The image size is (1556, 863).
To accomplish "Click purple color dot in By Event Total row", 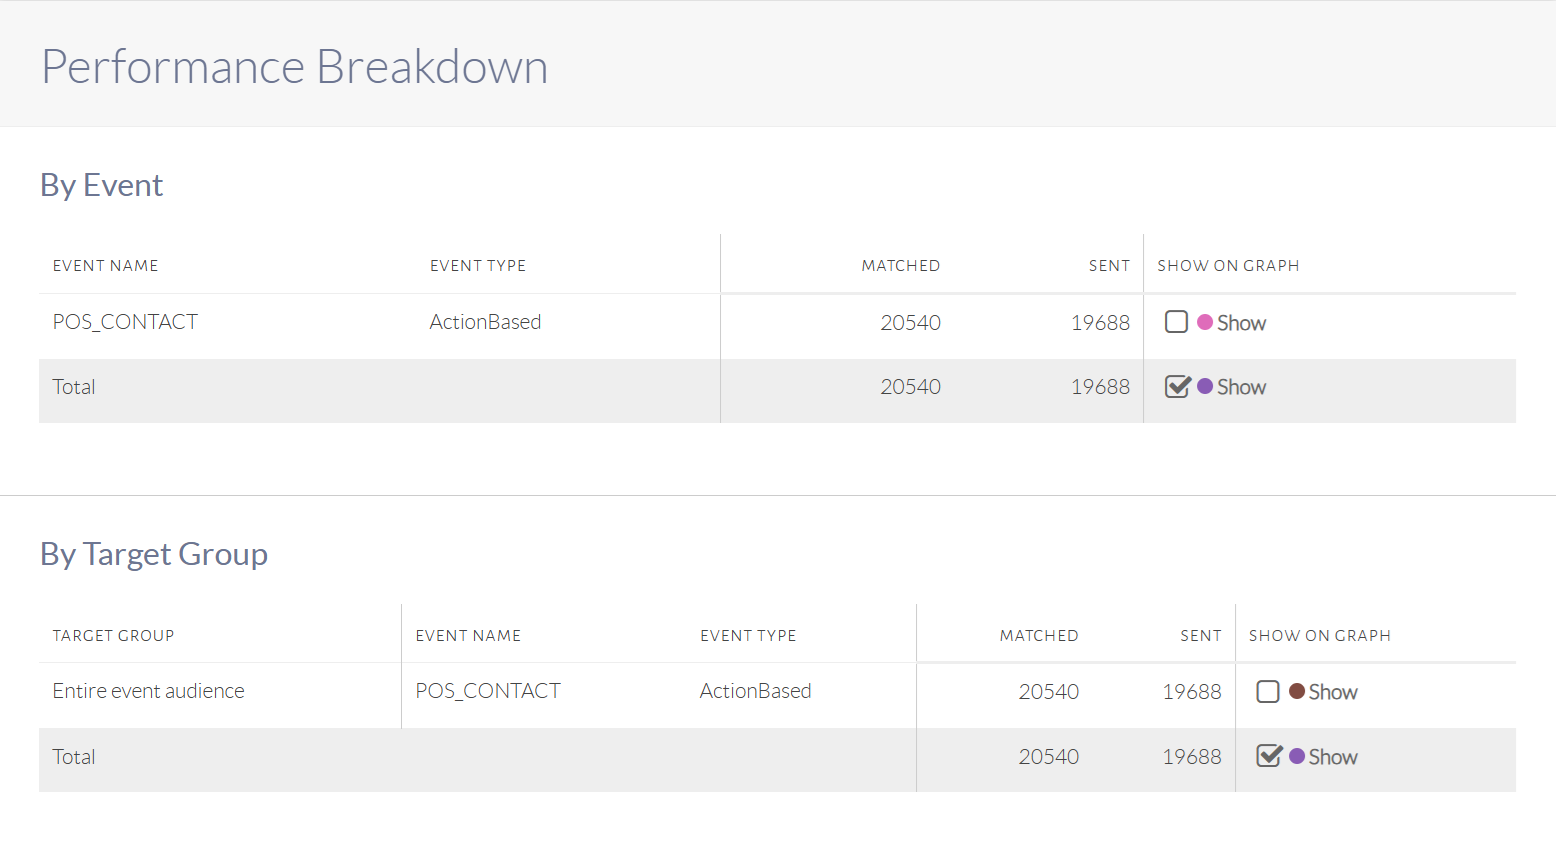I will 1205,387.
